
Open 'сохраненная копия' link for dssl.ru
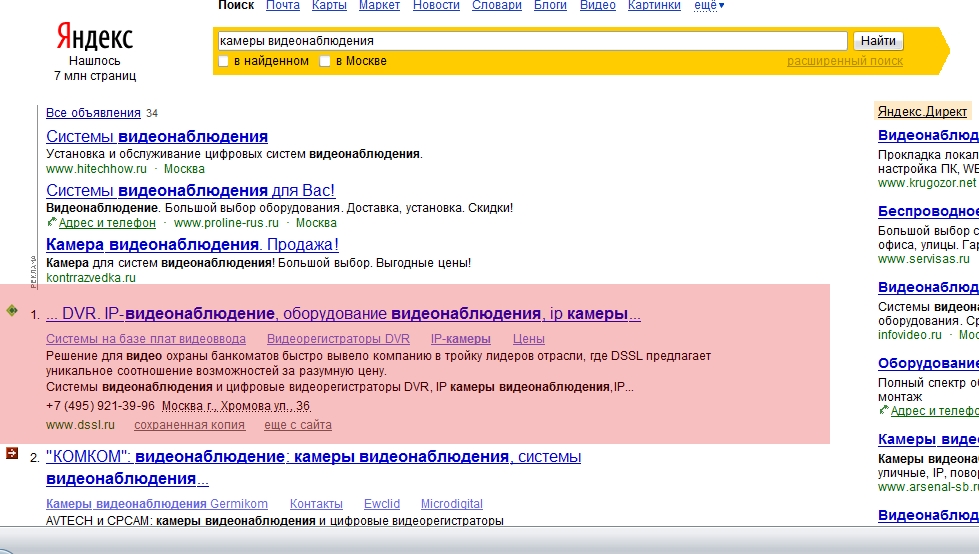190,425
